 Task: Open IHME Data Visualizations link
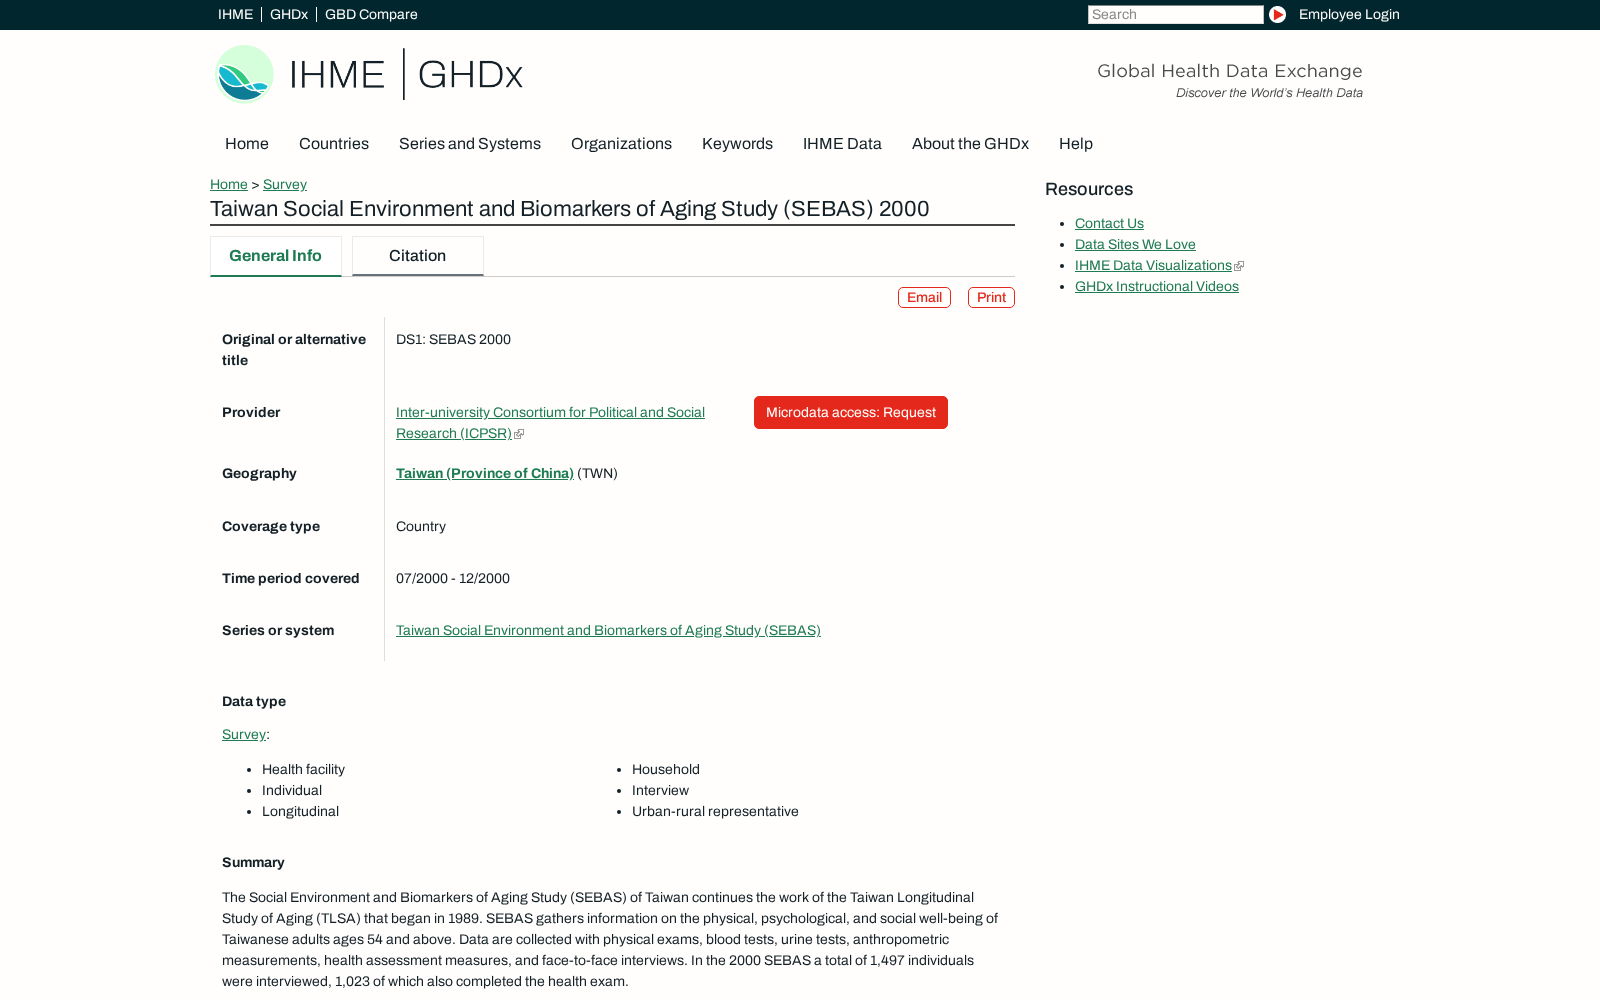tap(1153, 266)
